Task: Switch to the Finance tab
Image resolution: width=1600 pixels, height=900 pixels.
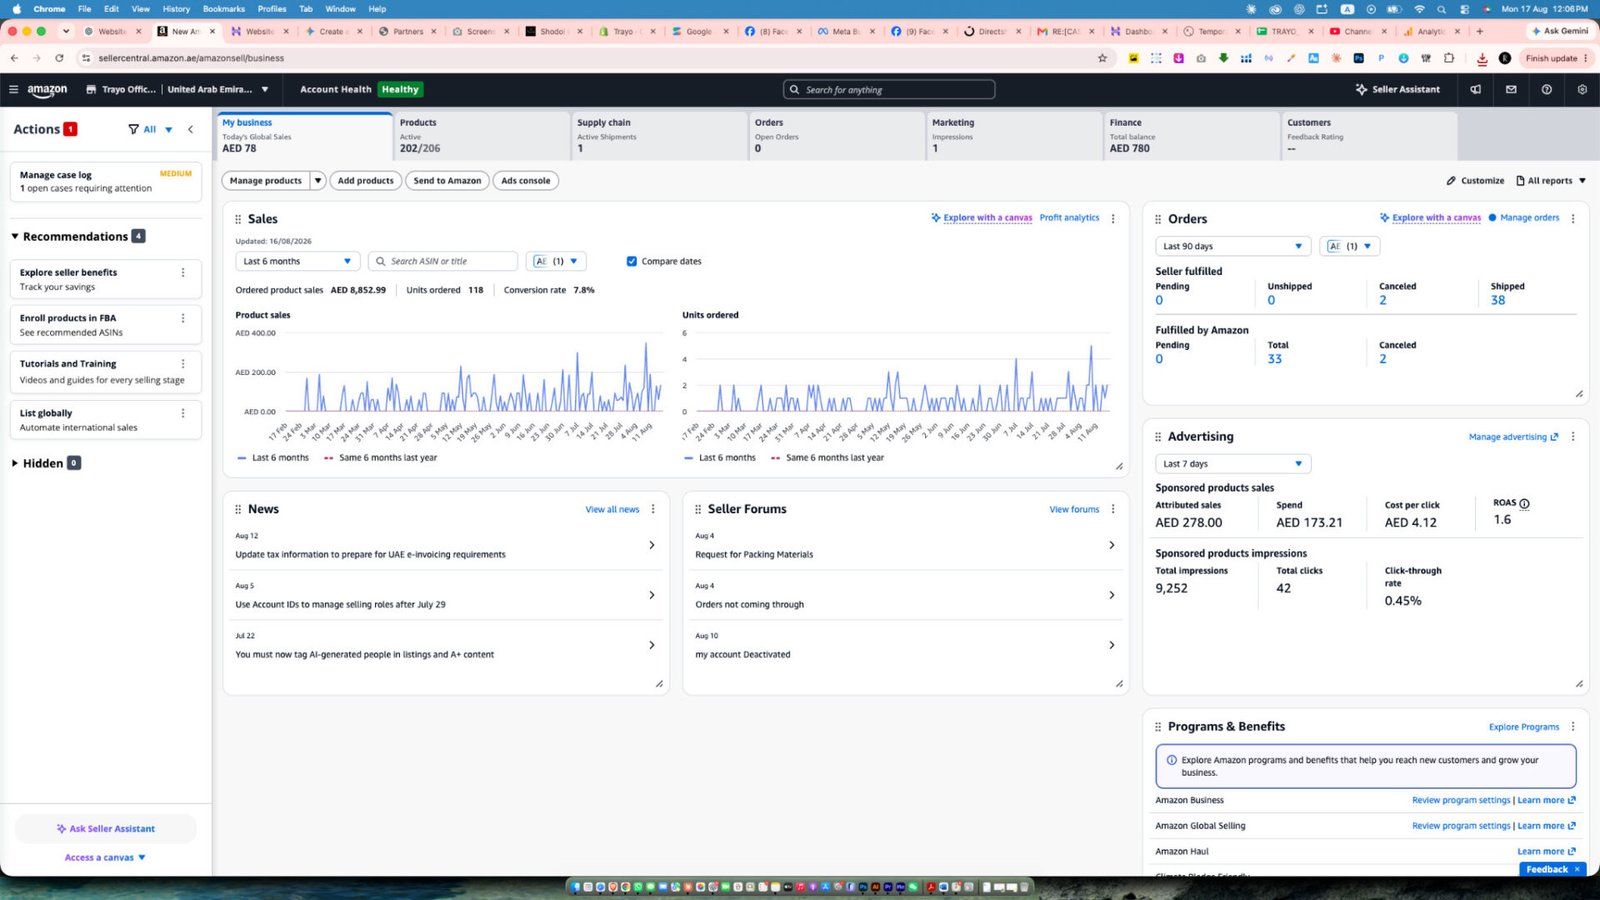Action: point(1191,135)
